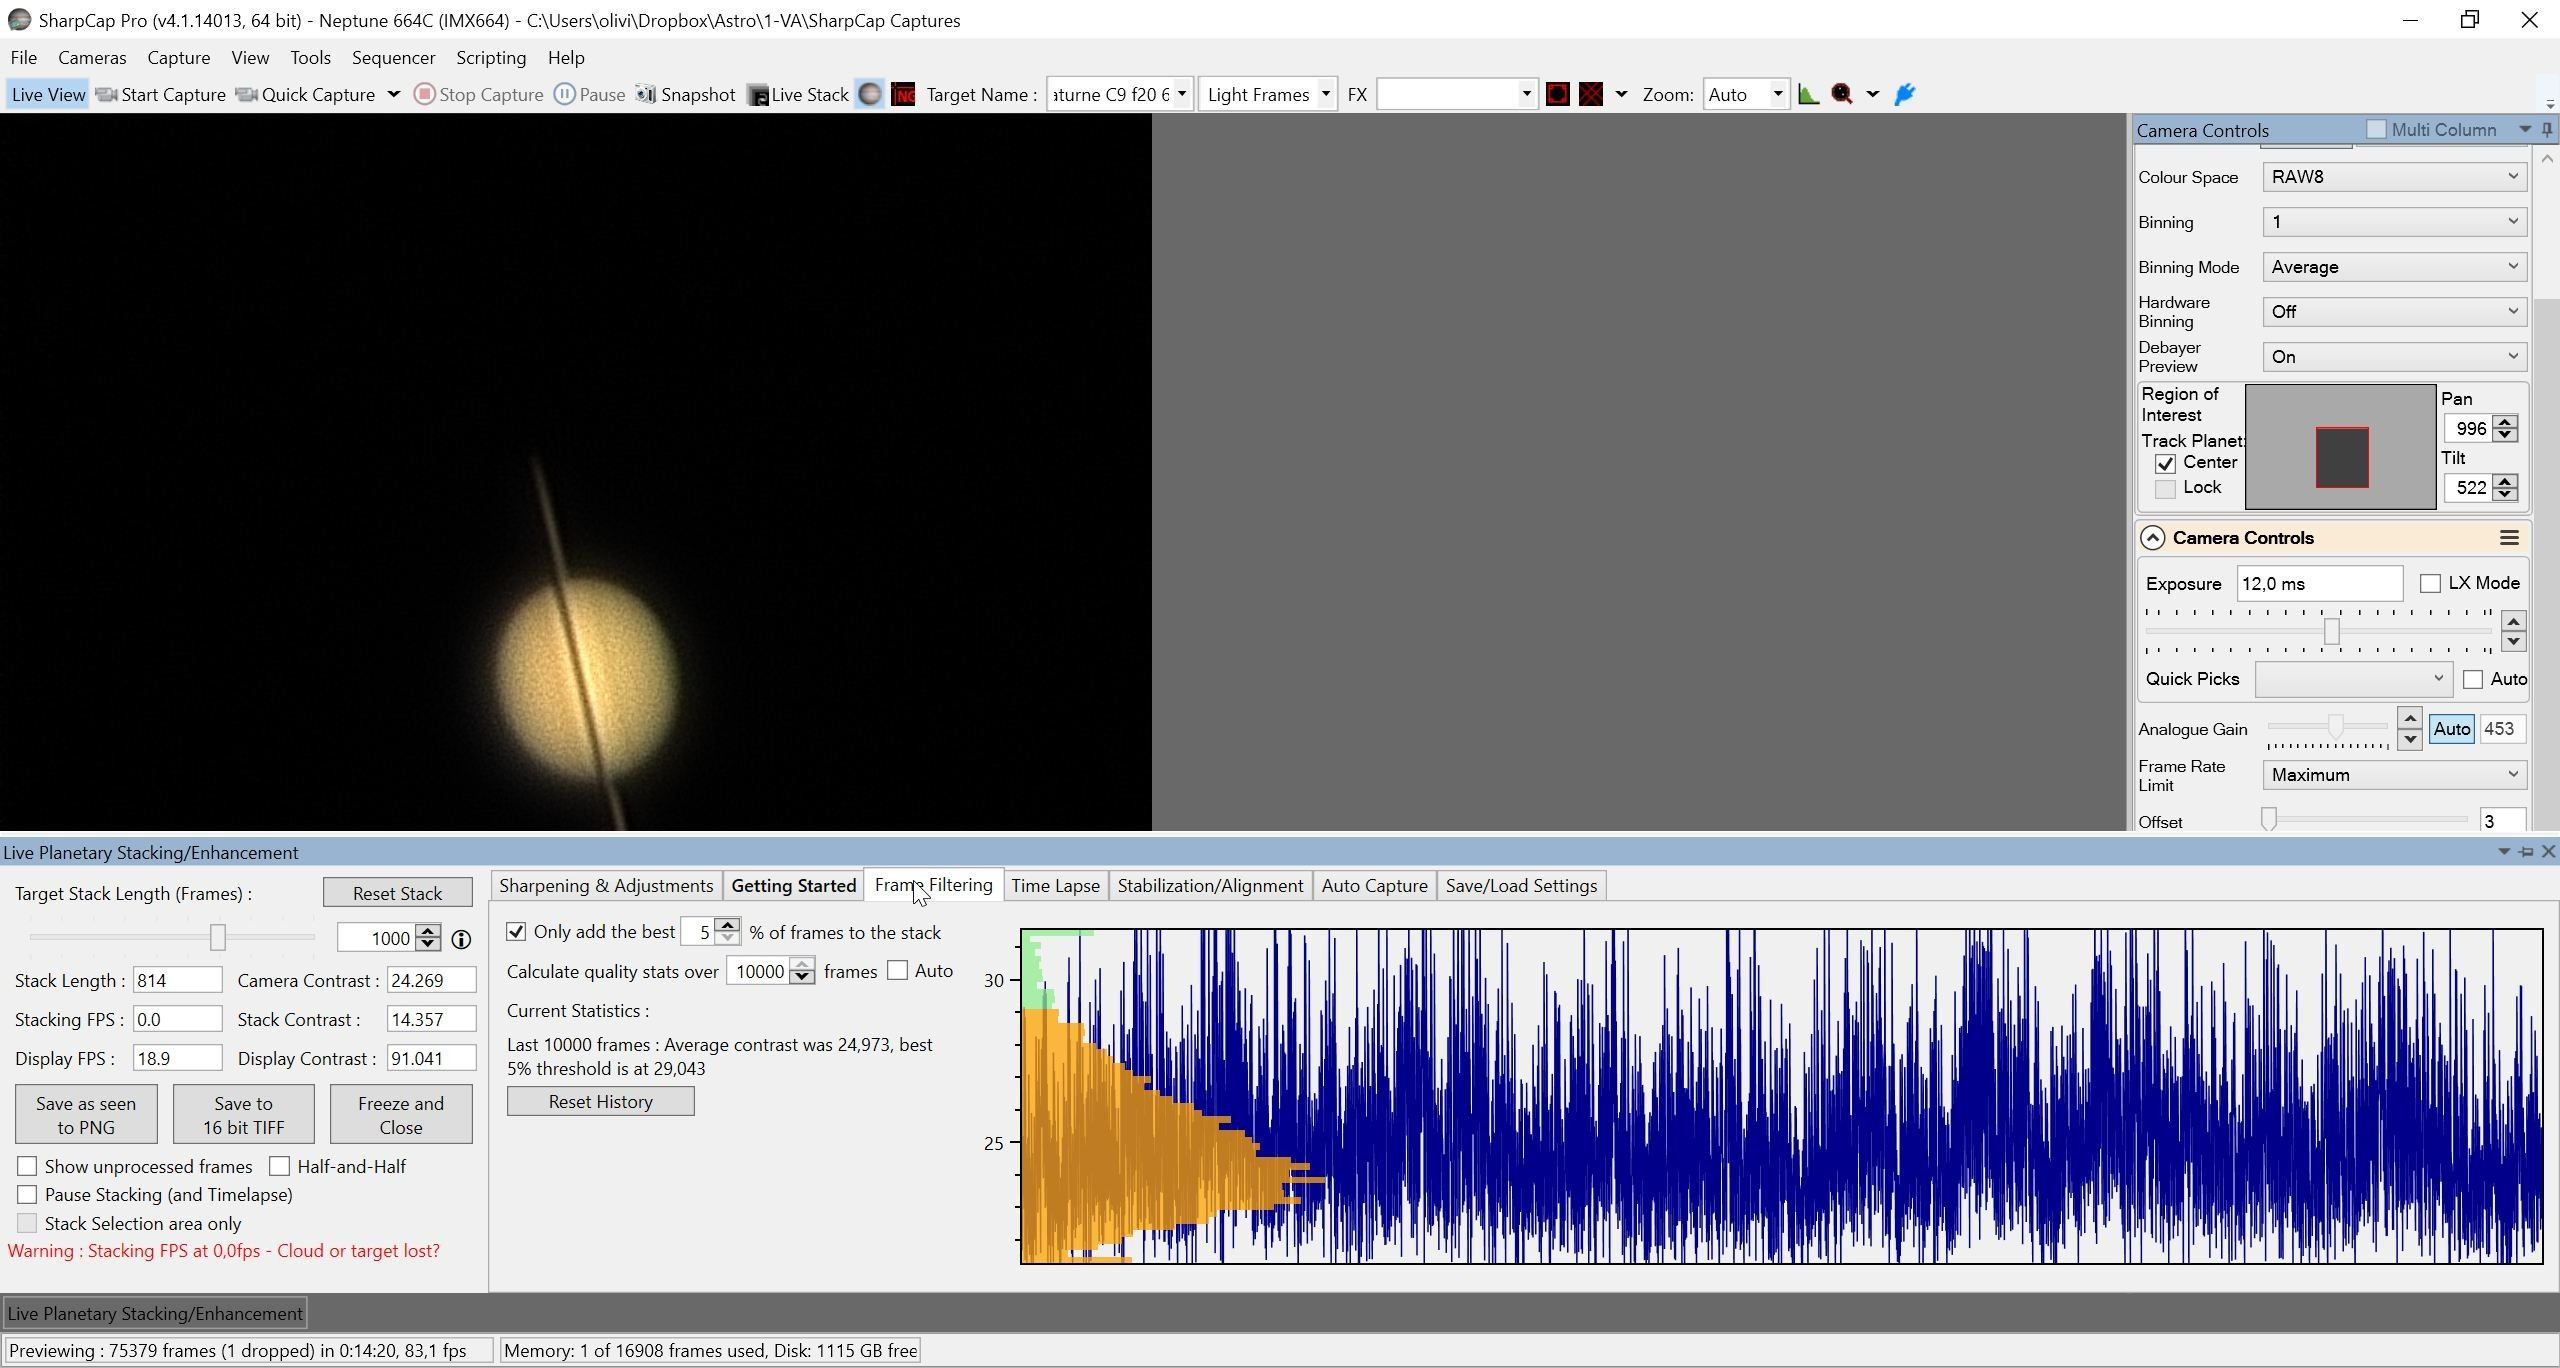Image resolution: width=2560 pixels, height=1368 pixels.
Task: Click the Exposure slider handle
Action: (x=2332, y=632)
